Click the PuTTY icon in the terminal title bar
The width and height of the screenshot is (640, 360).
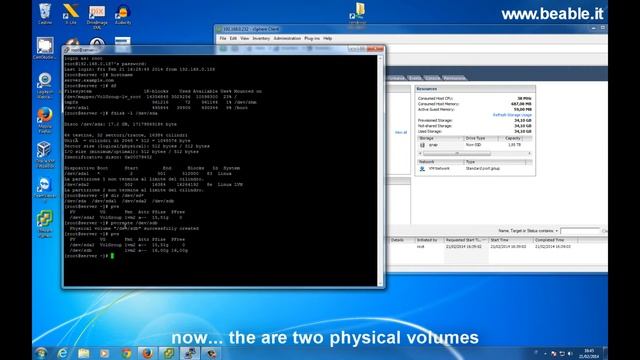click(x=67, y=50)
